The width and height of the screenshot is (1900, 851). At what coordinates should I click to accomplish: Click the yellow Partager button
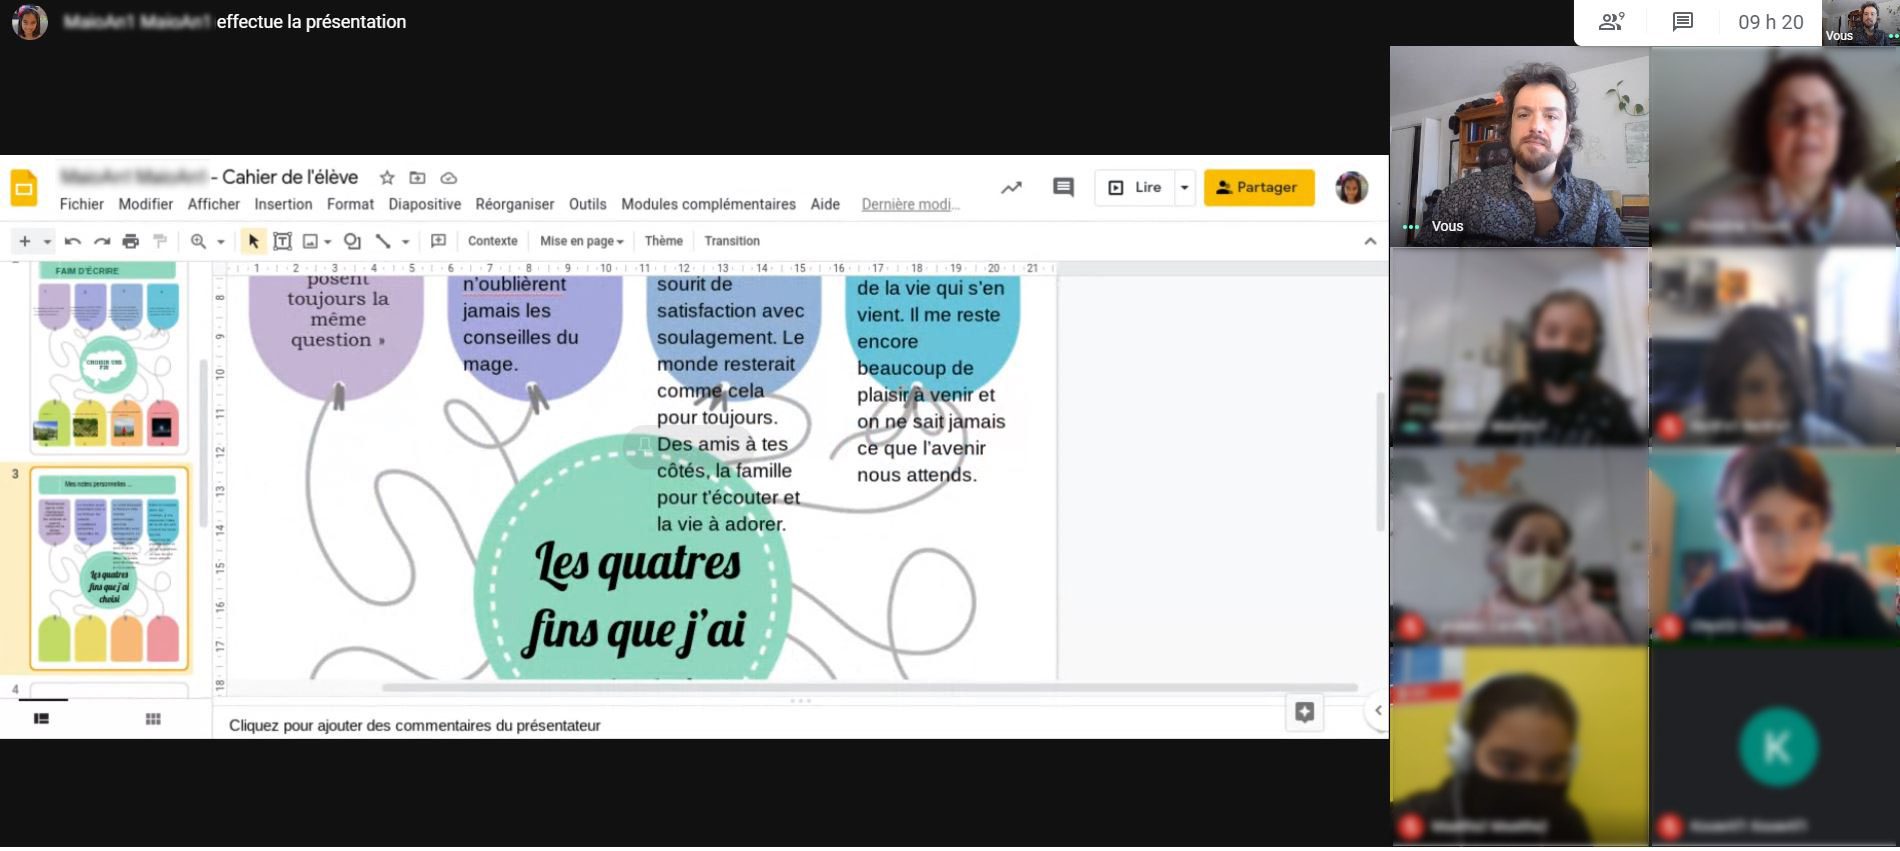[1258, 187]
